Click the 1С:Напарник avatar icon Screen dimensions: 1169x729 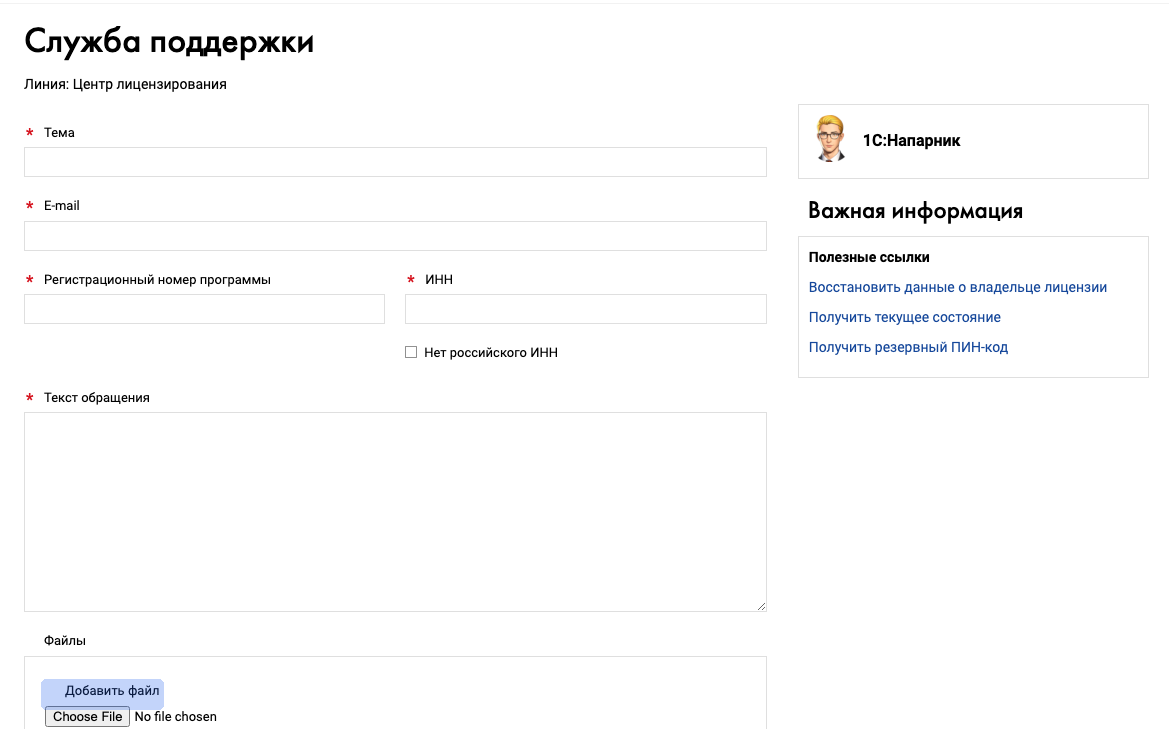click(830, 139)
